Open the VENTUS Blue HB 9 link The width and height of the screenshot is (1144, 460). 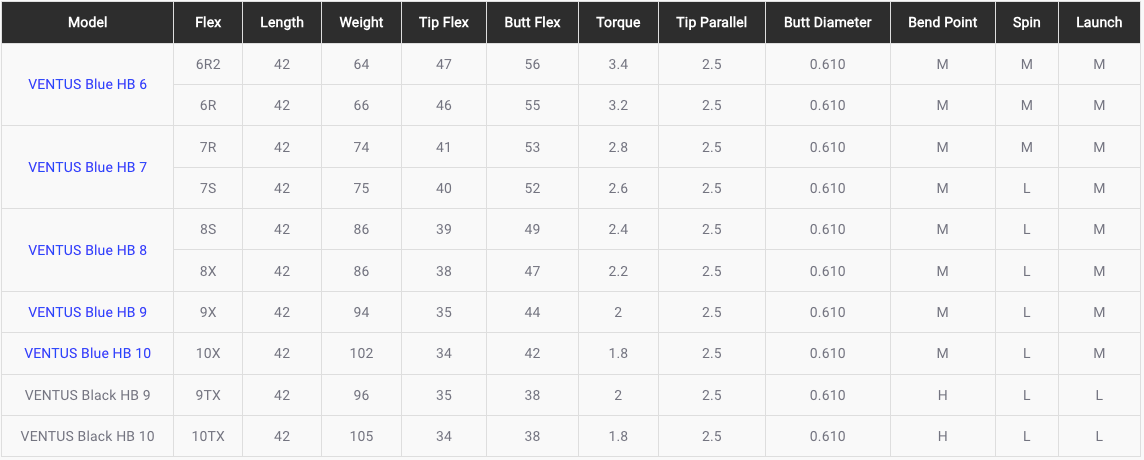point(87,312)
